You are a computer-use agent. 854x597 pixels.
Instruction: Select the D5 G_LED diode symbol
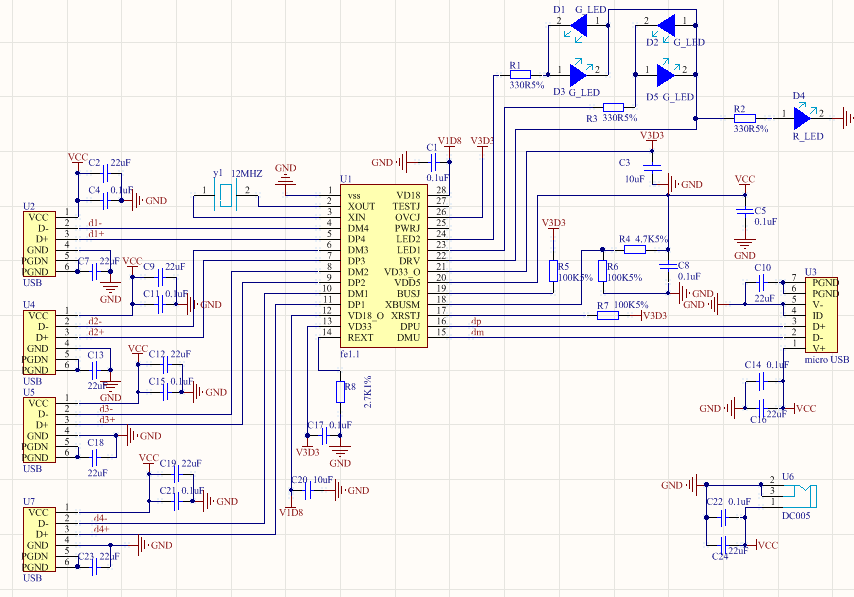(666, 74)
